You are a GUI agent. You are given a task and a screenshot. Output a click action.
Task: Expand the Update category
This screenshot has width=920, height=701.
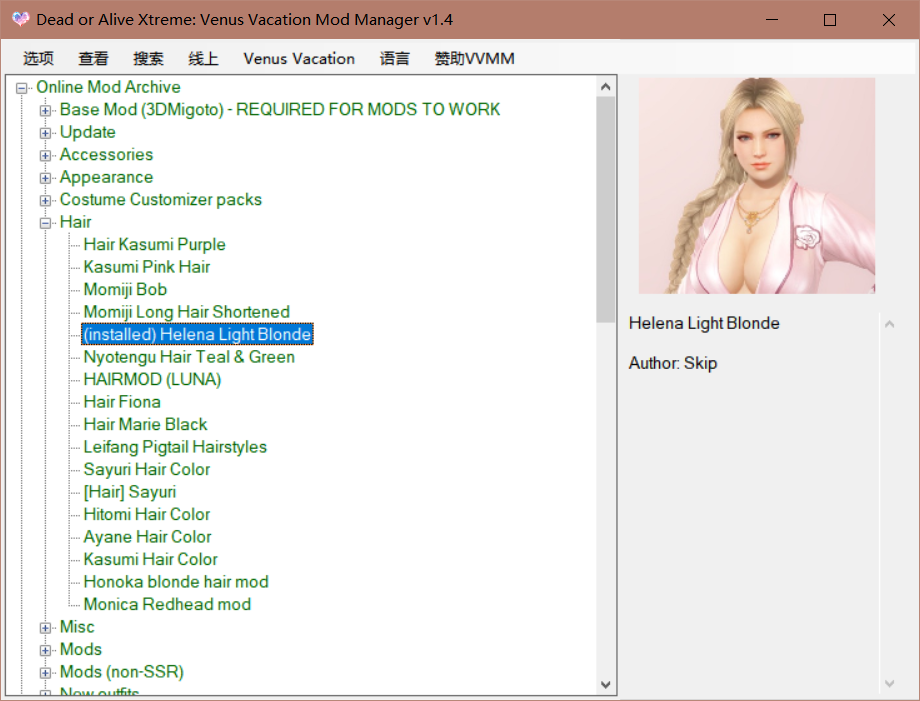pos(45,133)
